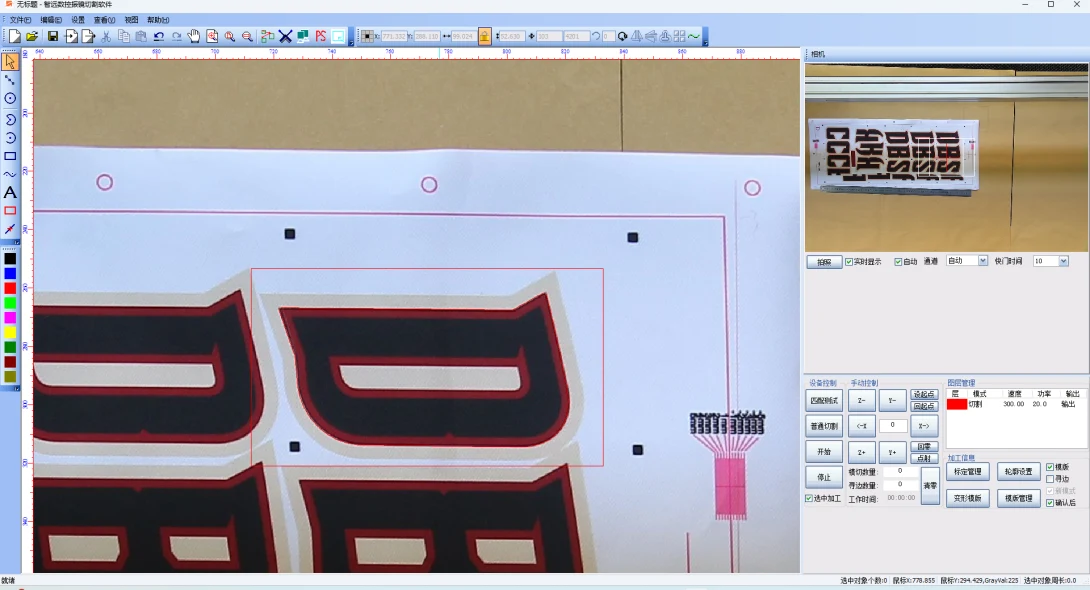Click the X step distance input field
Image resolution: width=1090 pixels, height=590 pixels.
click(x=892, y=426)
